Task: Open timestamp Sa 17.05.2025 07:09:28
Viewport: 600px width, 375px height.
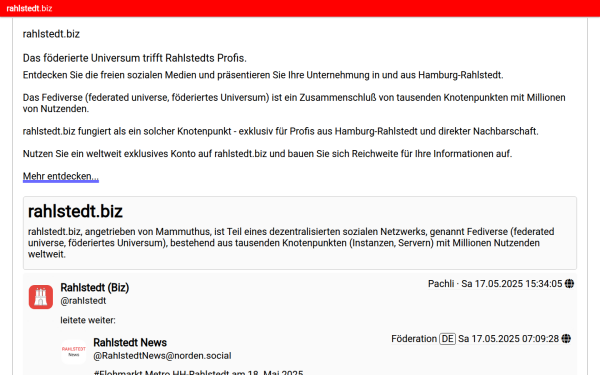Action: pyautogui.click(x=509, y=339)
